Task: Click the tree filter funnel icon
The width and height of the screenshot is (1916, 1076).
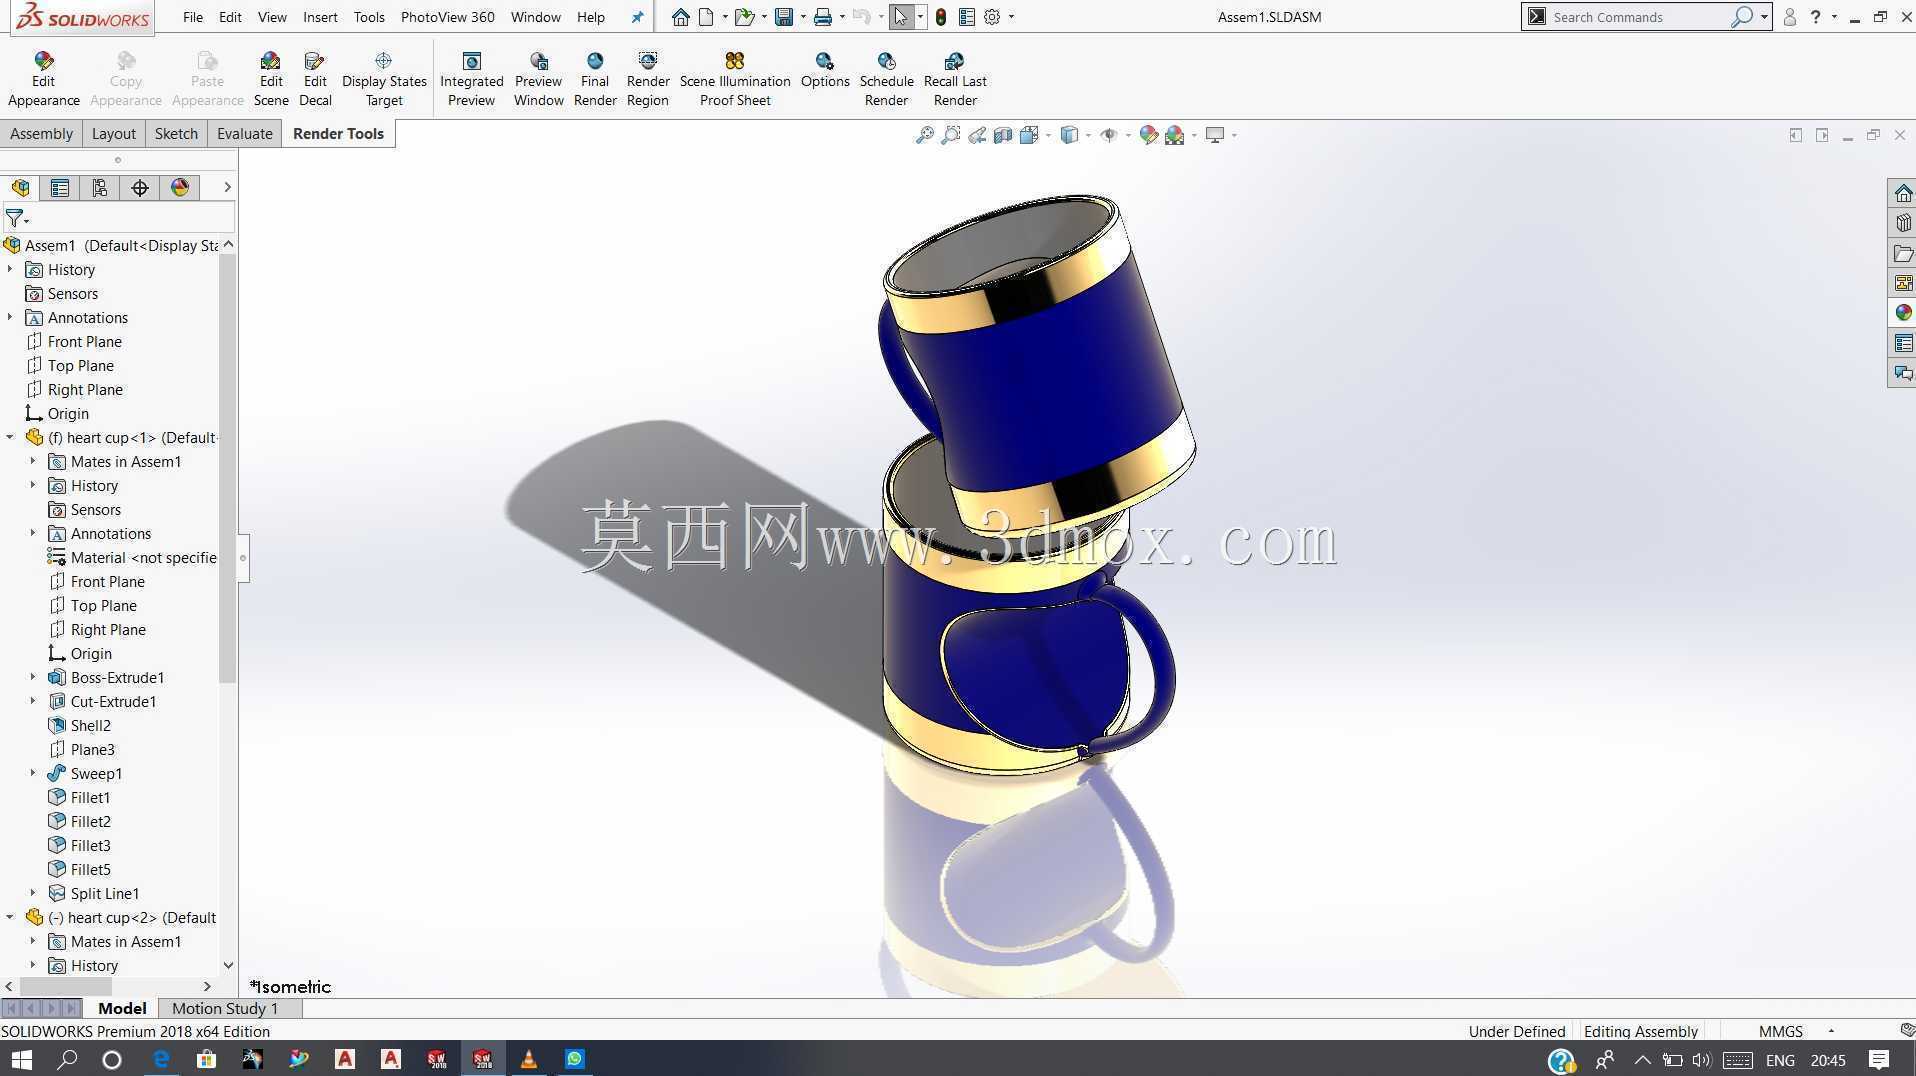Action: coord(15,218)
